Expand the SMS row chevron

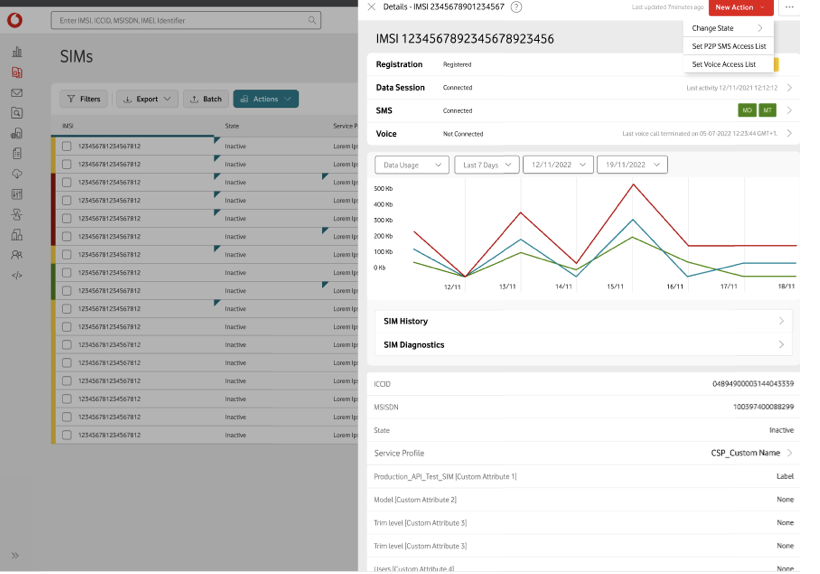click(789, 110)
